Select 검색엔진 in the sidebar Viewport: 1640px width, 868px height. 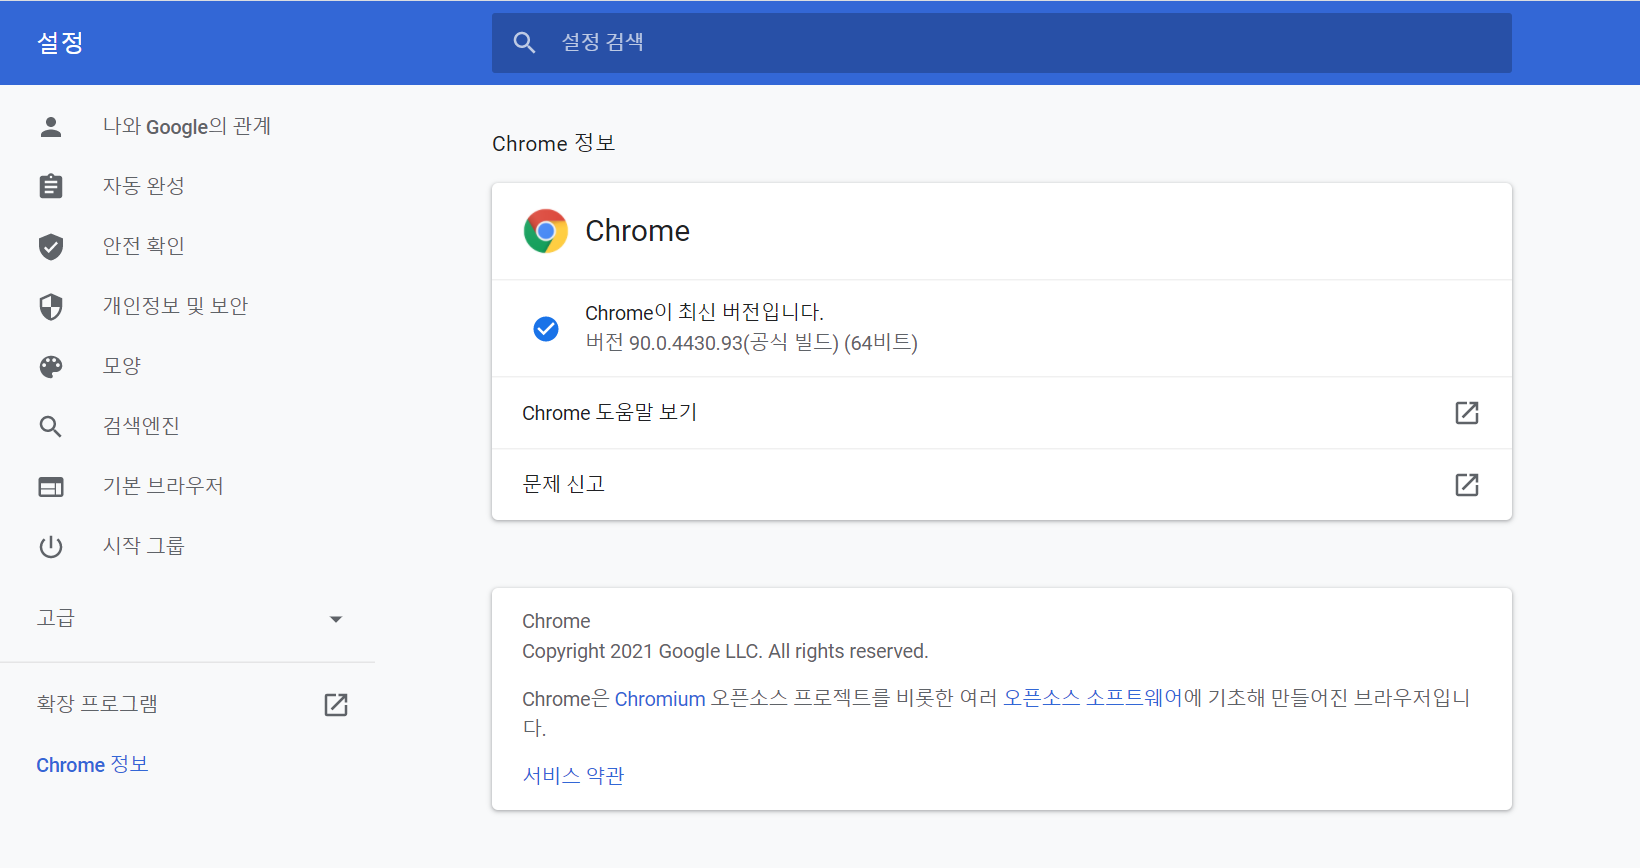coord(141,426)
